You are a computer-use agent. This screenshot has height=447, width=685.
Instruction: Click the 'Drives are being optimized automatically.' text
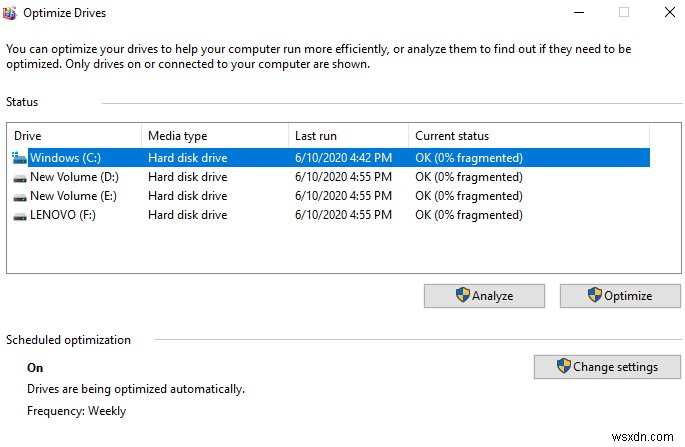136,389
